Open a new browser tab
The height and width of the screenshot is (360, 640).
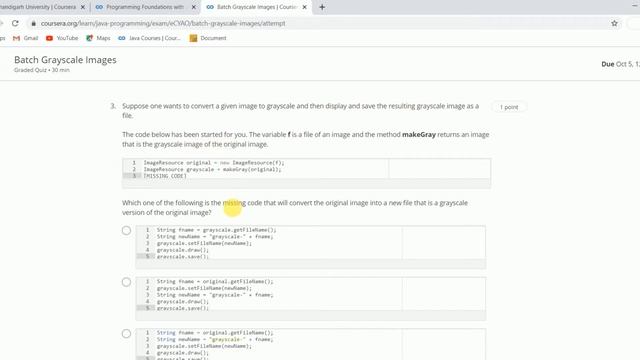point(322,7)
